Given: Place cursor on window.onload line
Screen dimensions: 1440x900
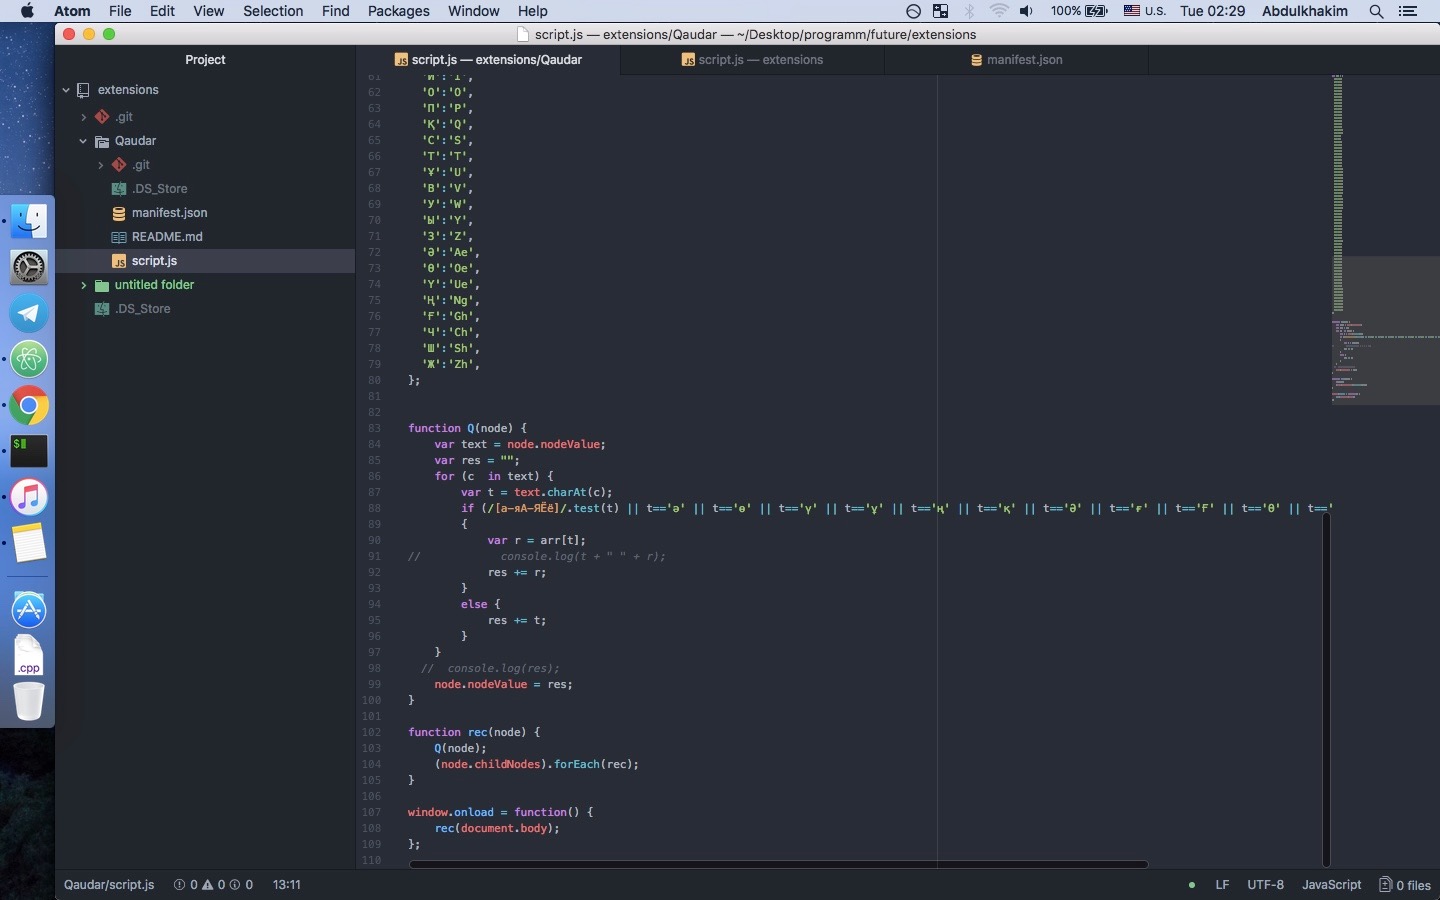Looking at the screenshot, I should [x=500, y=812].
